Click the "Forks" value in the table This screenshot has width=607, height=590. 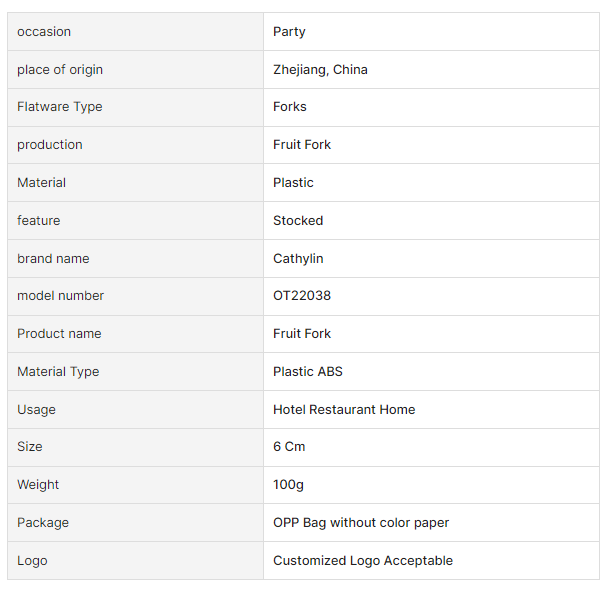tap(290, 107)
